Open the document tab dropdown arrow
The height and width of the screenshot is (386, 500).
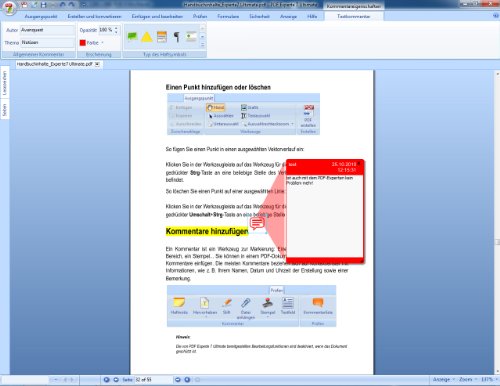[x=97, y=64]
